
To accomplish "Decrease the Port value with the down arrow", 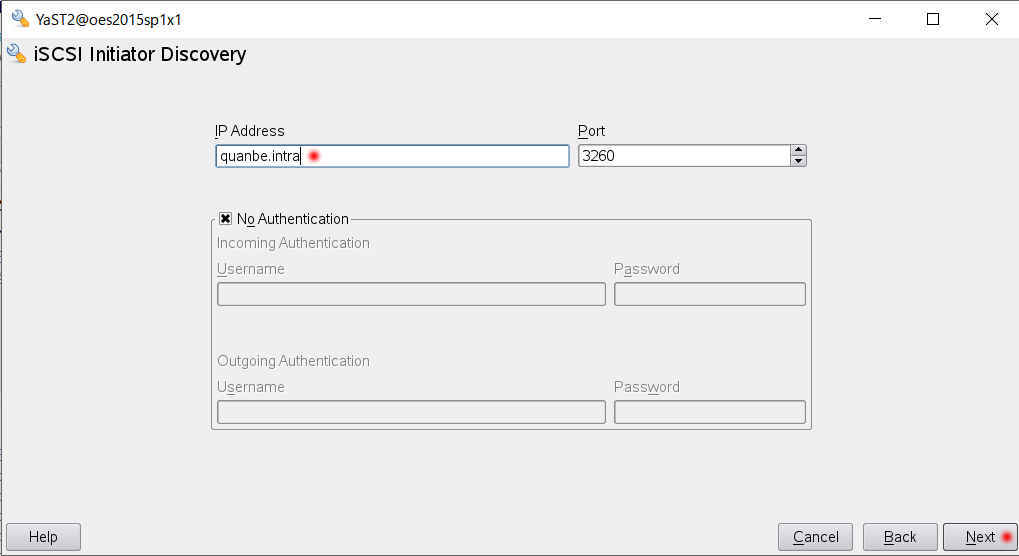I will 799,161.
